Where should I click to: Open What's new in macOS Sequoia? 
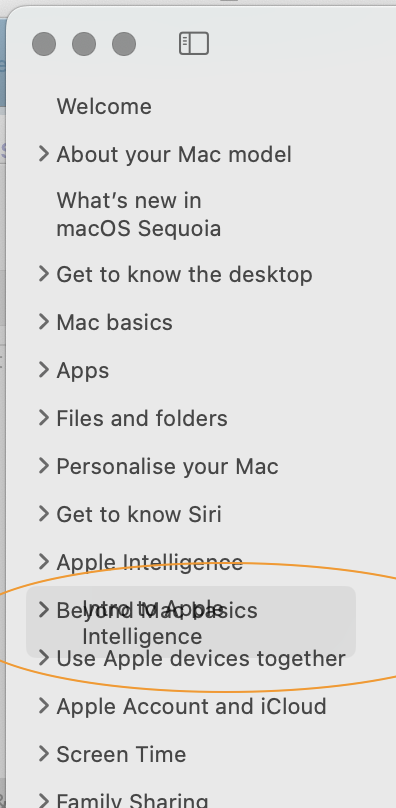coord(139,214)
